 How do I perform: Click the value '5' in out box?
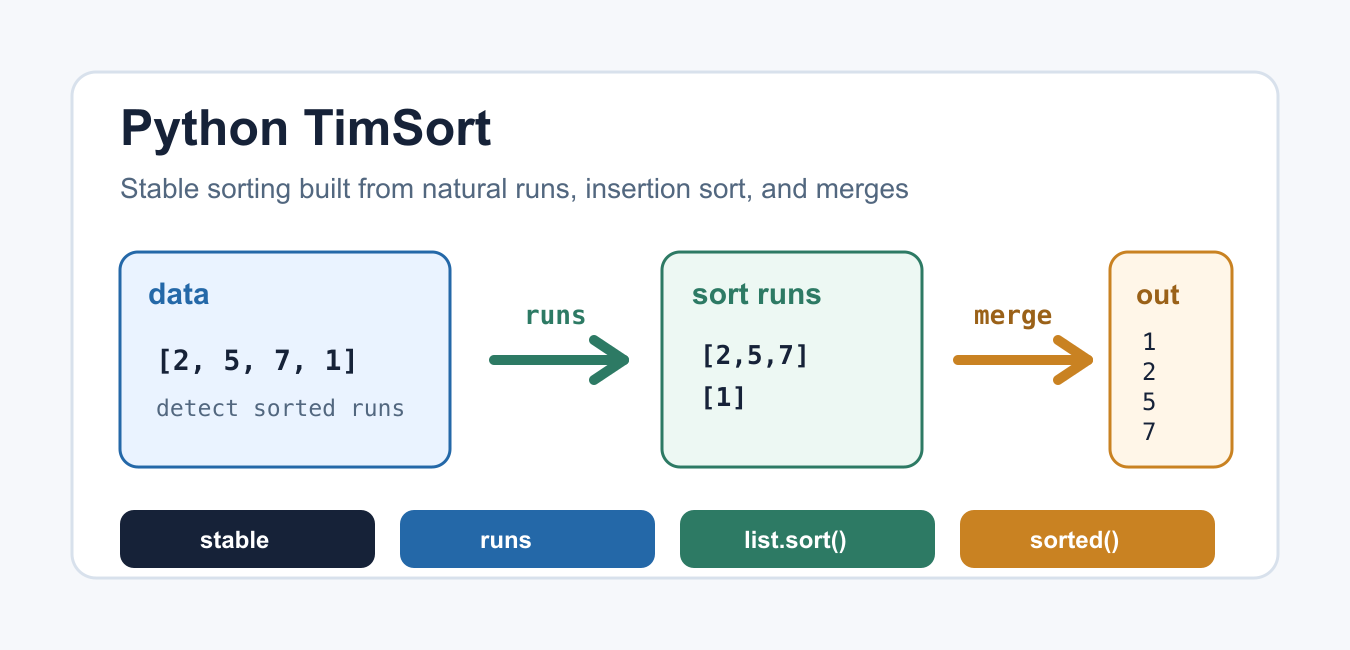tap(1149, 402)
